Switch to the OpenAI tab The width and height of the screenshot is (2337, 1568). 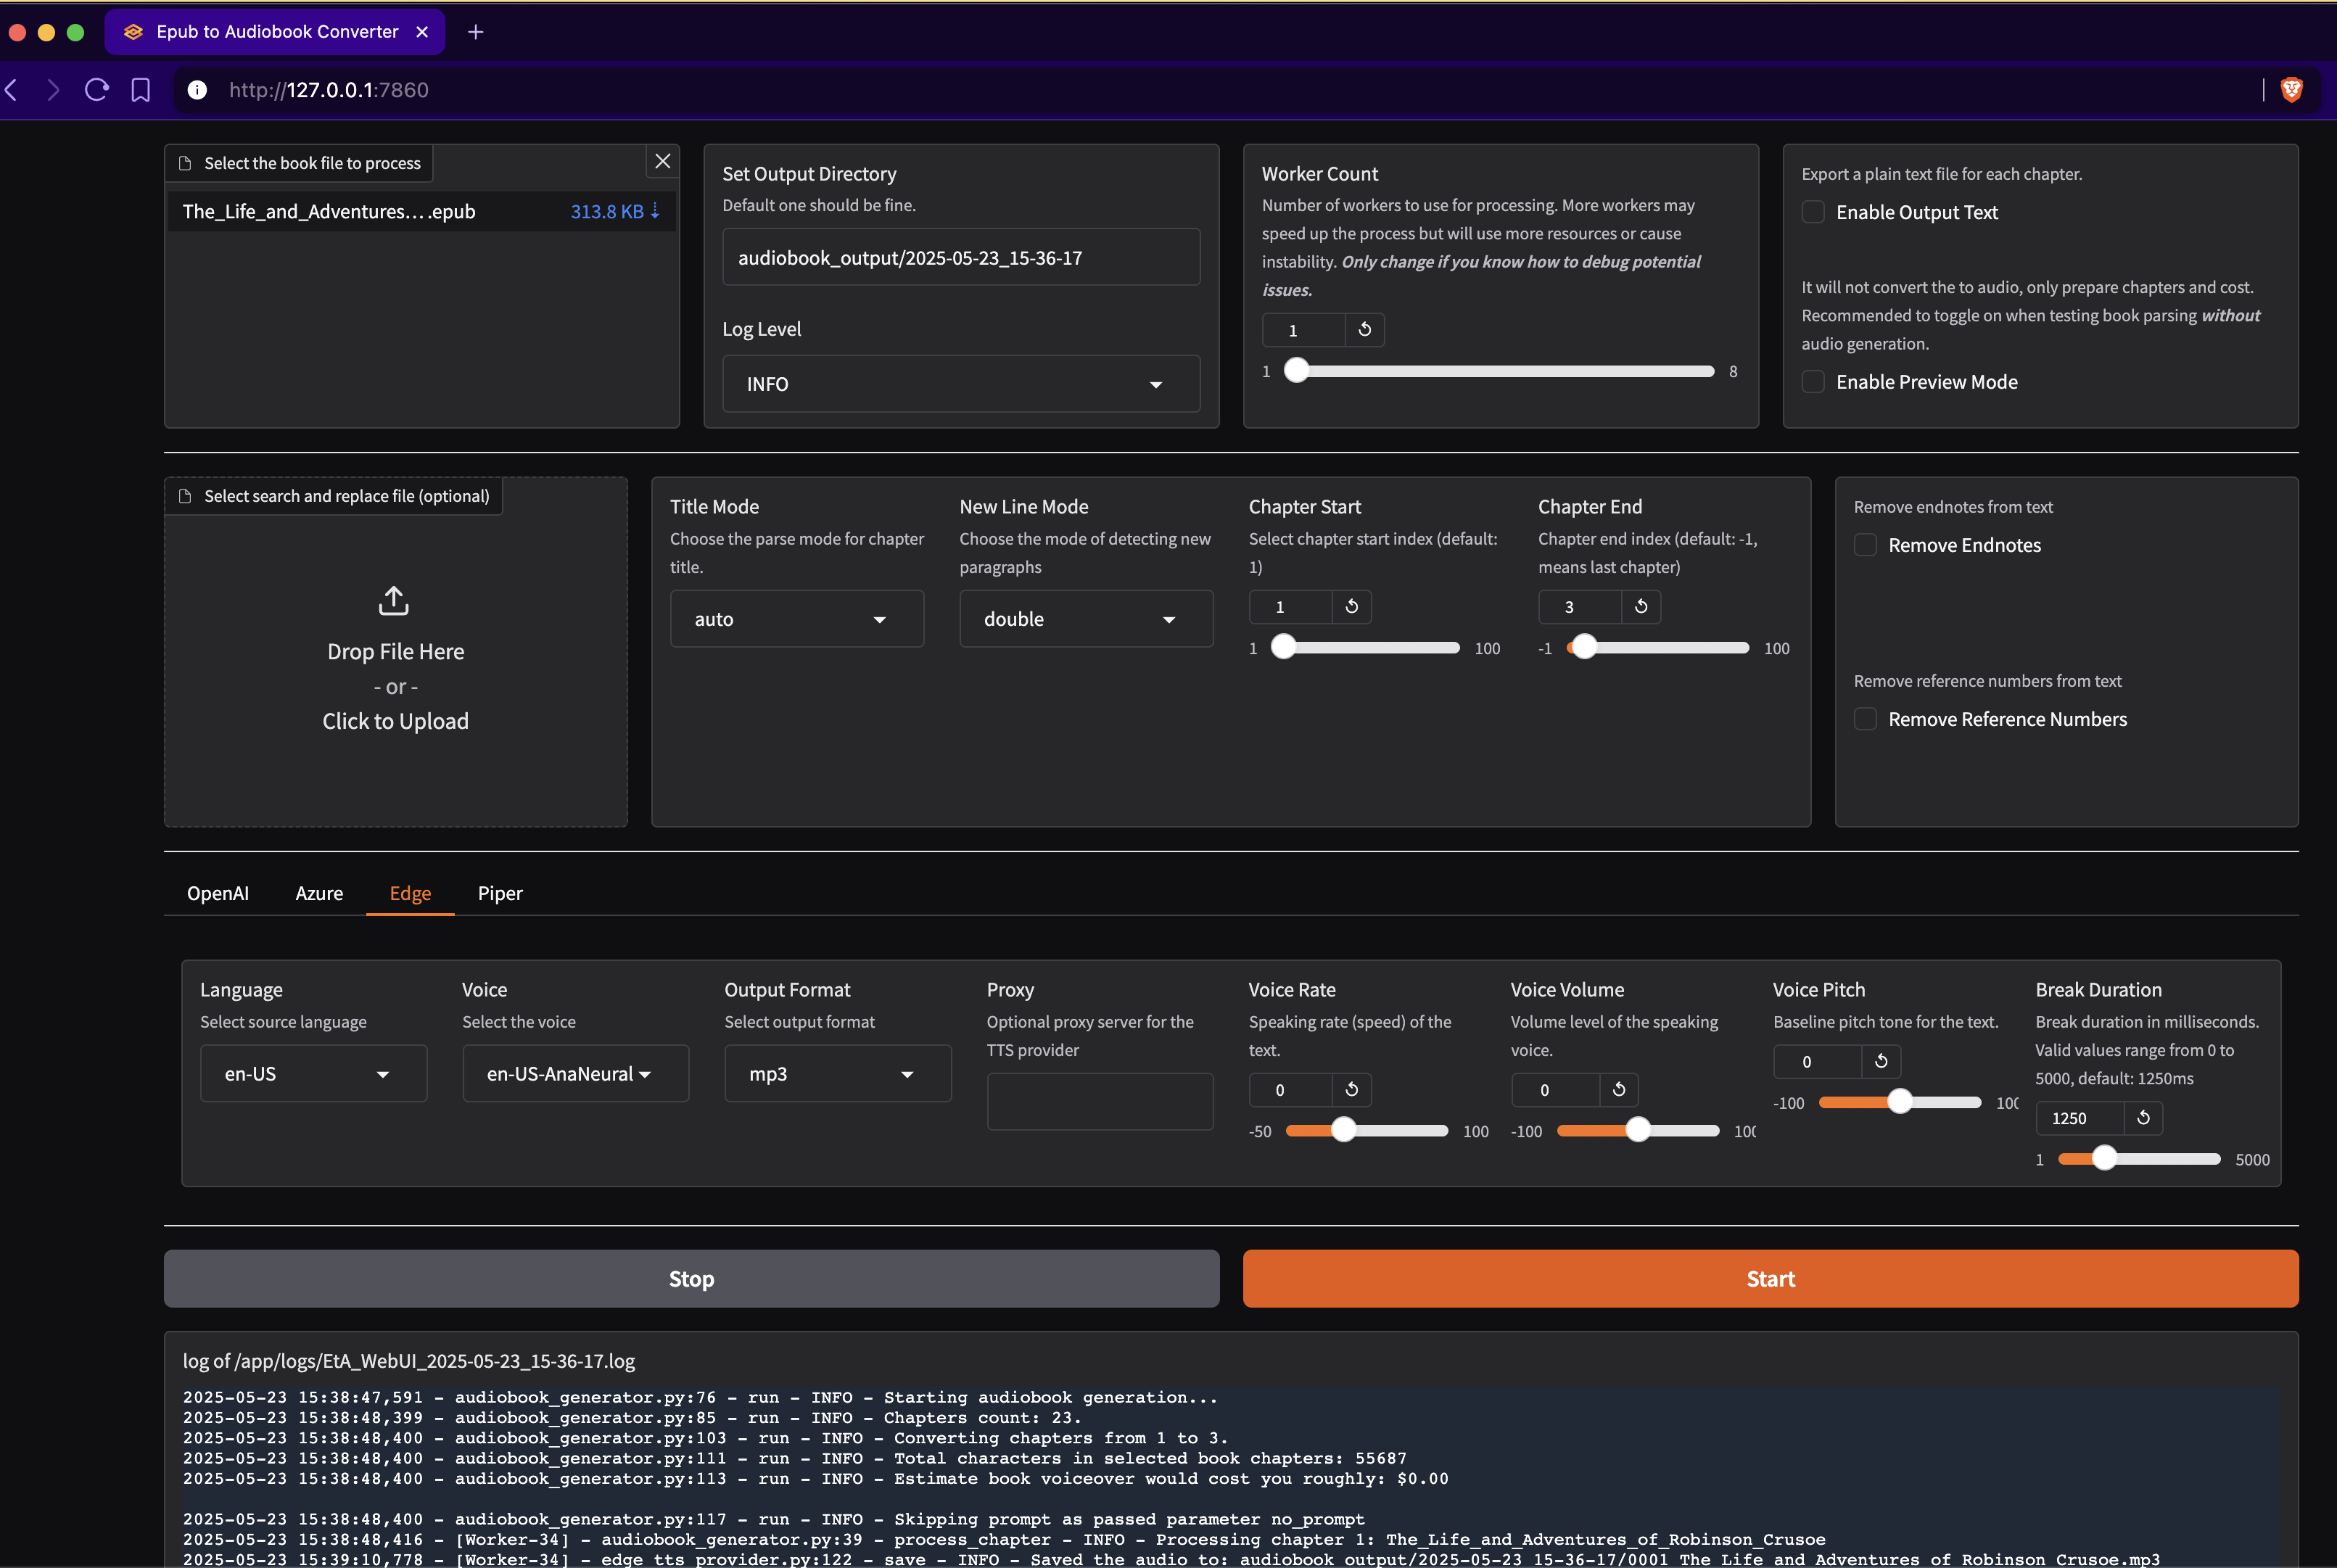click(218, 893)
